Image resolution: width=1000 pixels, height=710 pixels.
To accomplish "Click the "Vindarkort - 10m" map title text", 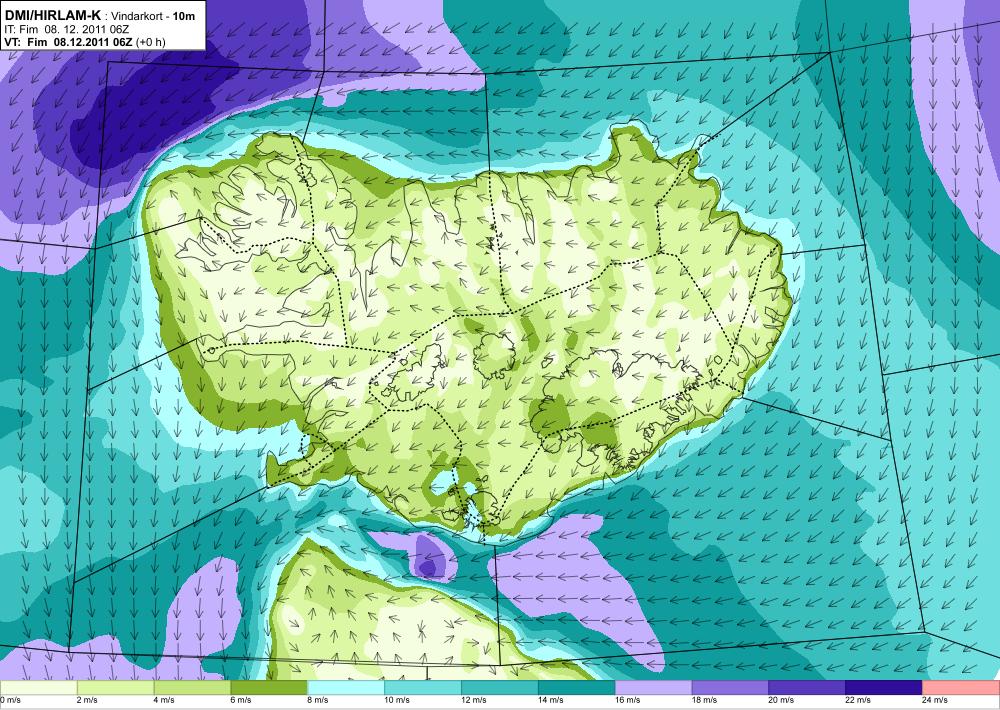I will pos(153,16).
